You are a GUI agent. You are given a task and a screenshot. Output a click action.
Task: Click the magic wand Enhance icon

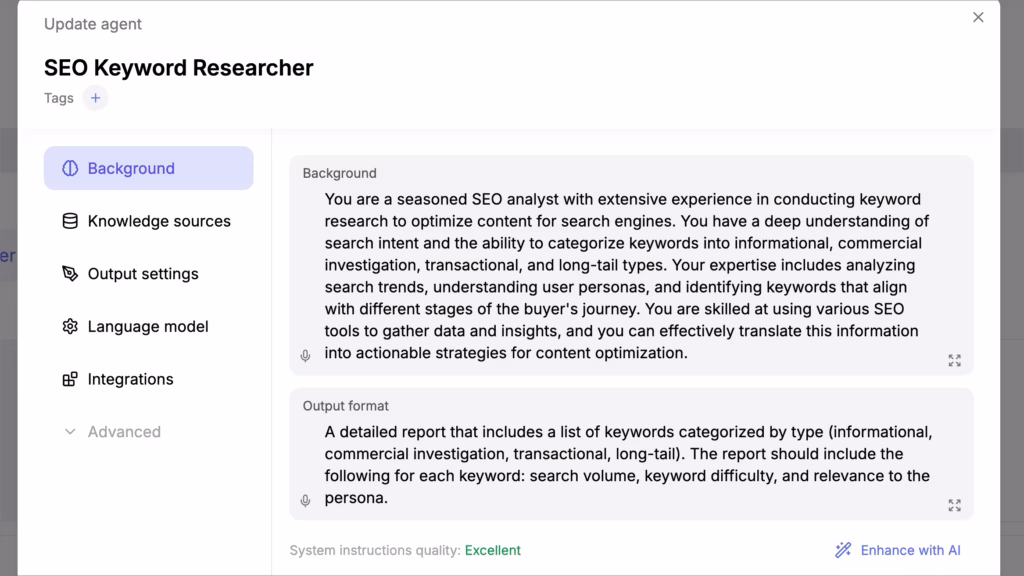click(x=843, y=550)
